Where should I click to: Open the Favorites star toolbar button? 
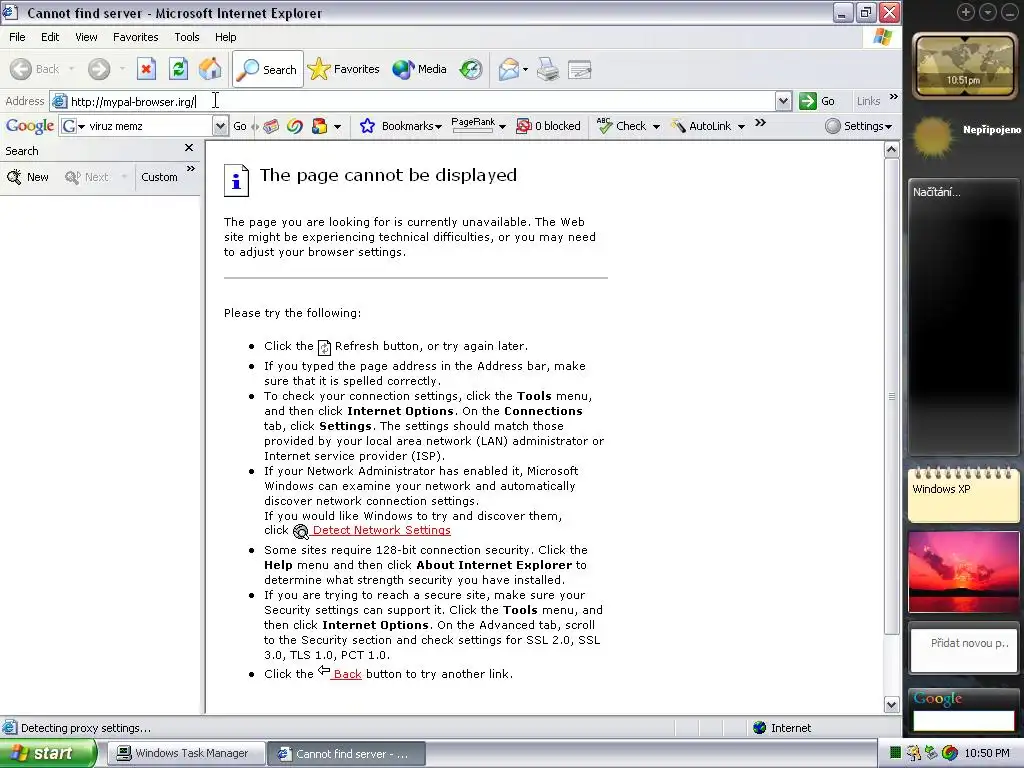click(x=344, y=69)
